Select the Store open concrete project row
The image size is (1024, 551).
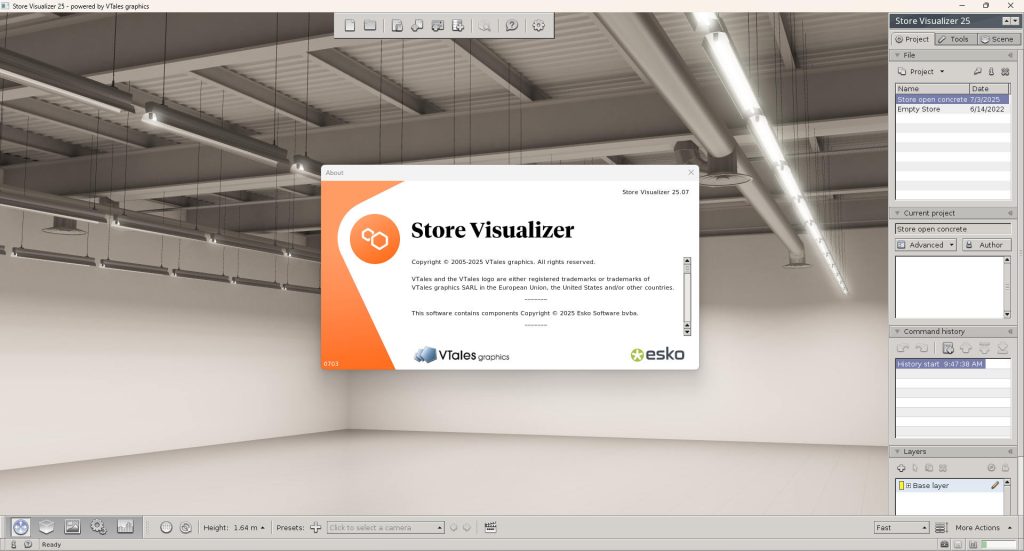coord(952,99)
